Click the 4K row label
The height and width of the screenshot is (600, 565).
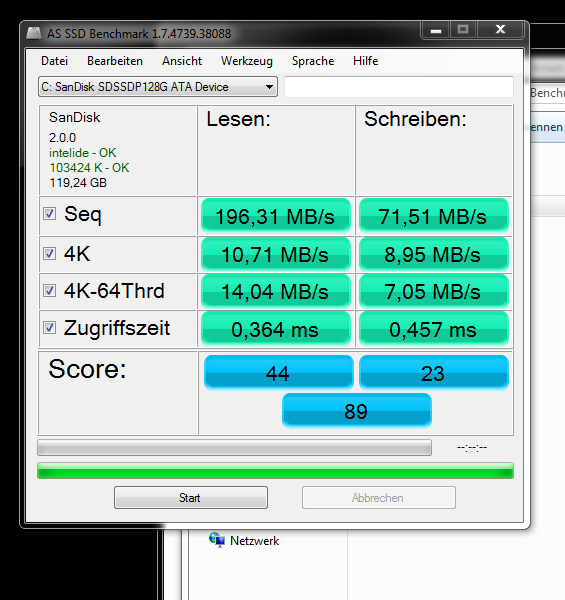coord(77,253)
